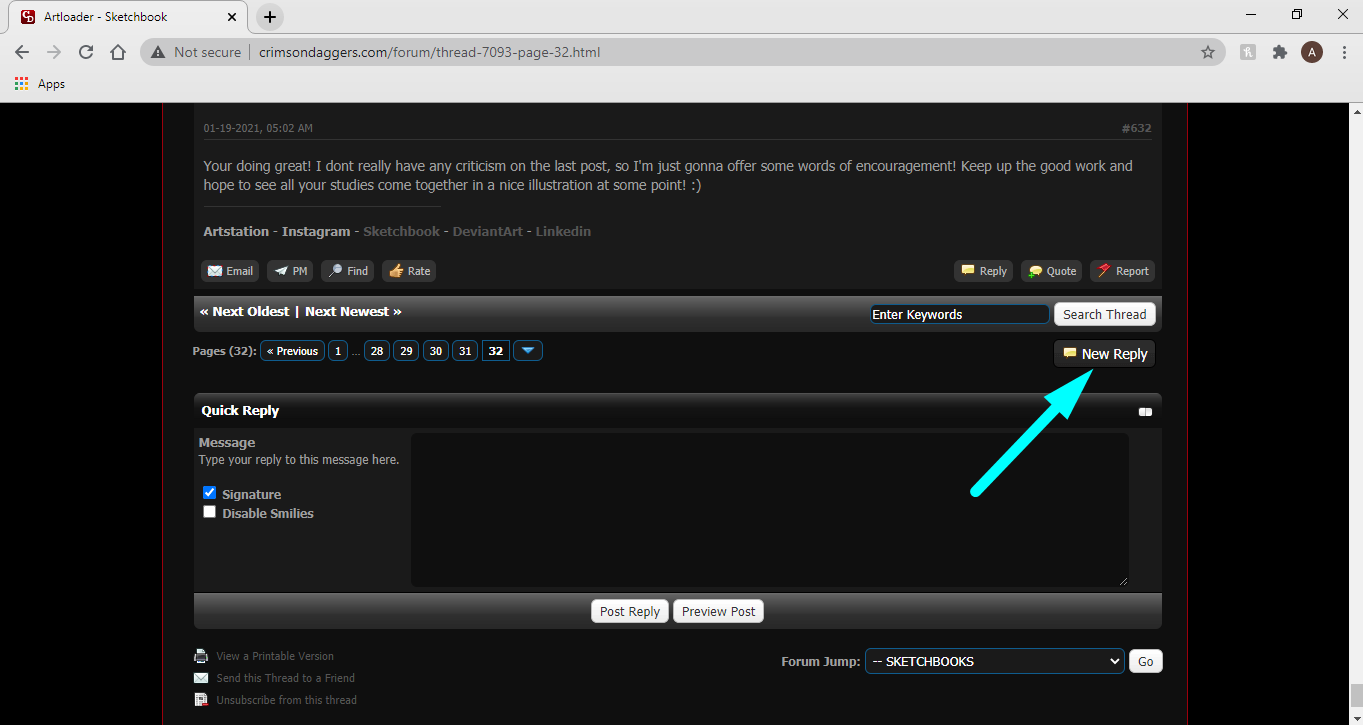The height and width of the screenshot is (725, 1363).
Task: Click the Search Thread button
Action: click(1105, 314)
